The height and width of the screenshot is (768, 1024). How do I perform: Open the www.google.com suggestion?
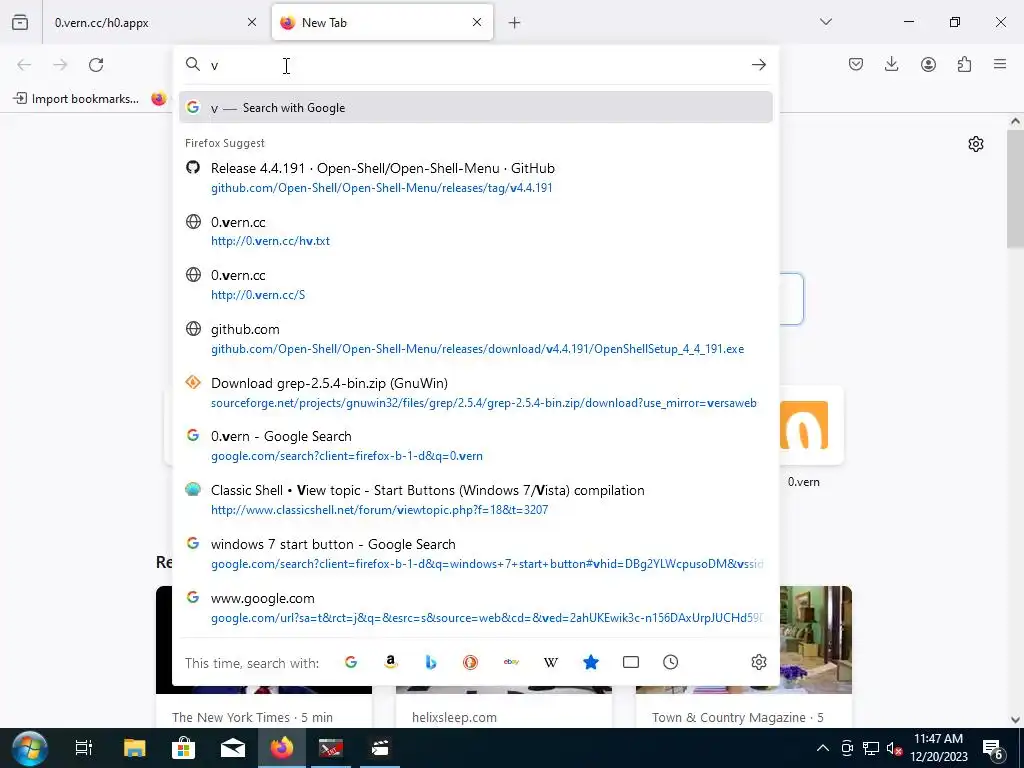pos(475,608)
